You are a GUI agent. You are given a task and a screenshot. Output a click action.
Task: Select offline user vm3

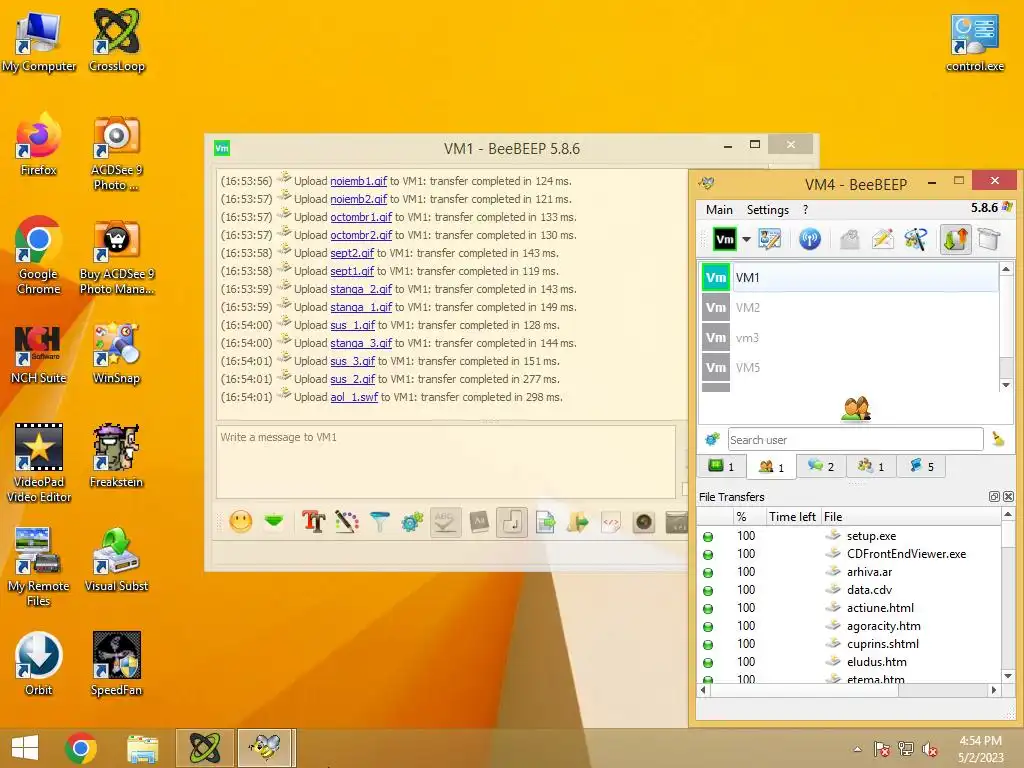tap(850, 338)
